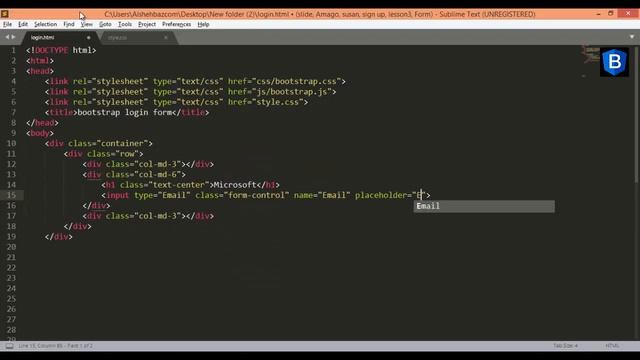Restore down the Sublime Text window
Image resolution: width=640 pixels, height=360 pixels.
pos(611,14)
